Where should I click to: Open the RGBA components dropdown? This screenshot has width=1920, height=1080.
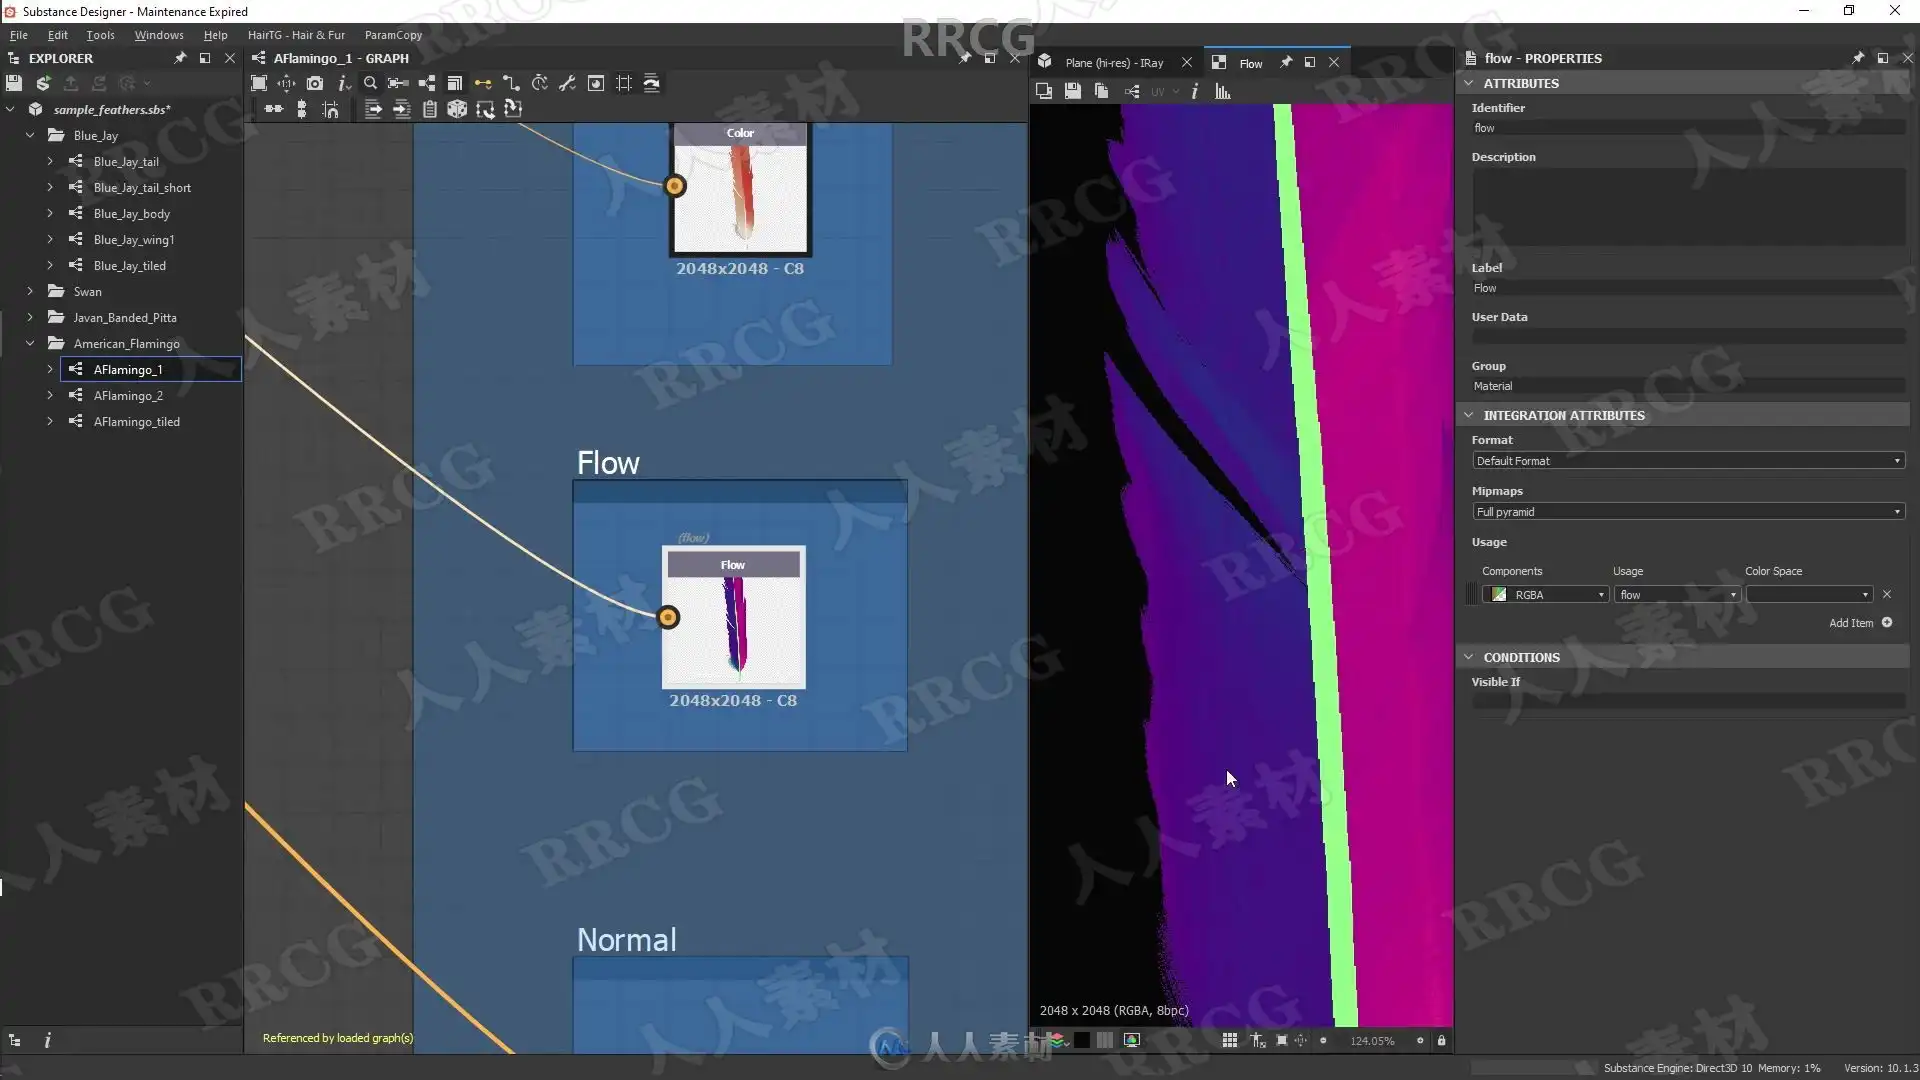tap(1545, 595)
